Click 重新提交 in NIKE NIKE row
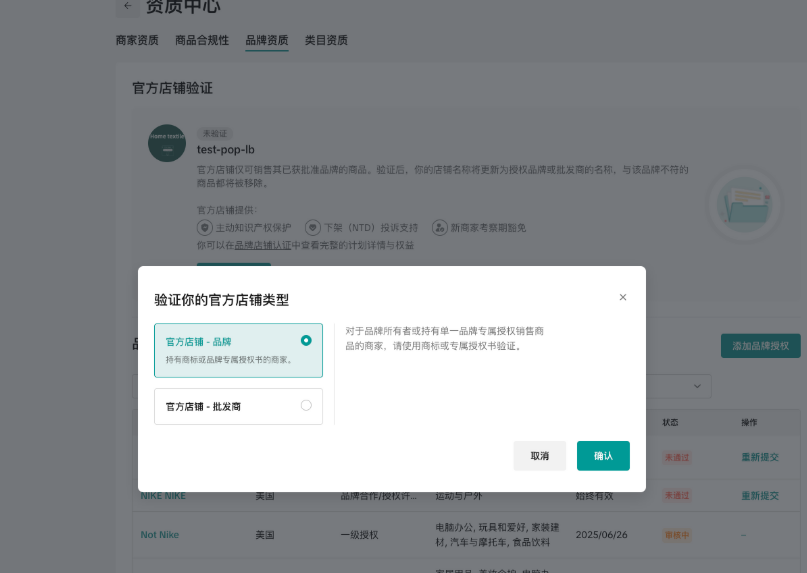The image size is (807, 573). click(x=760, y=496)
